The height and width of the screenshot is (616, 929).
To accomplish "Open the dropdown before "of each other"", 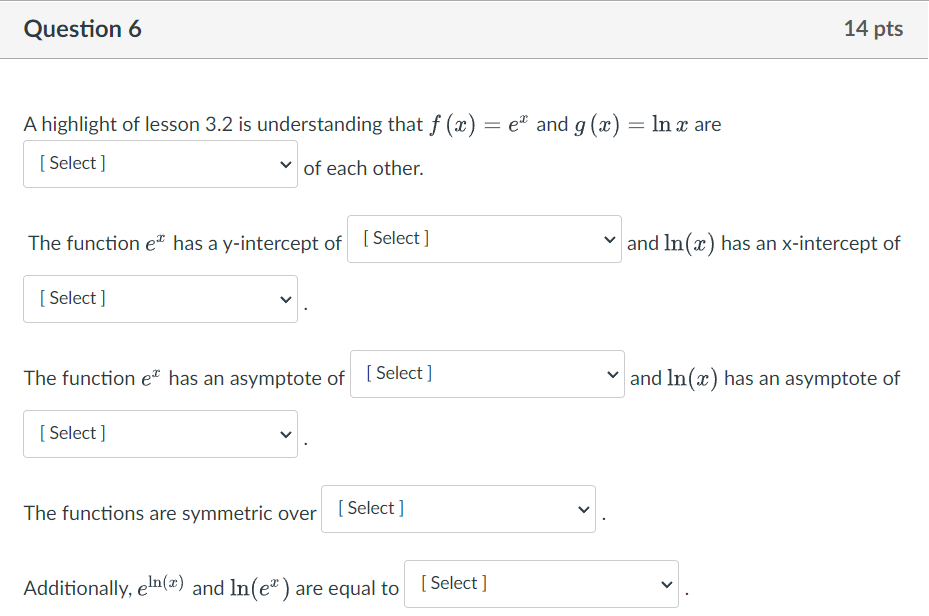I will [160, 164].
